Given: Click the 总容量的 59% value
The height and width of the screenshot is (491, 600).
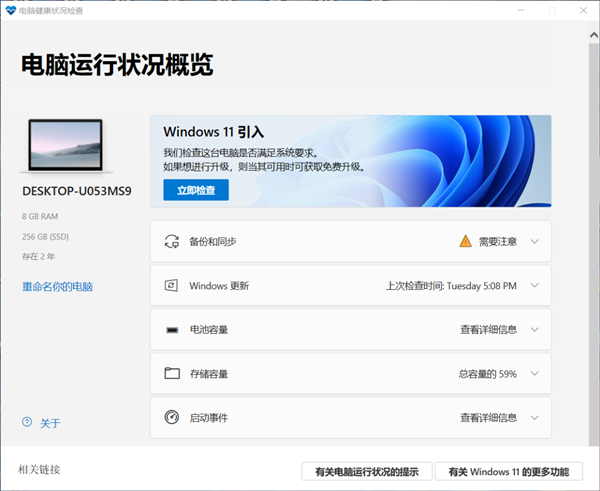Looking at the screenshot, I should click(488, 374).
